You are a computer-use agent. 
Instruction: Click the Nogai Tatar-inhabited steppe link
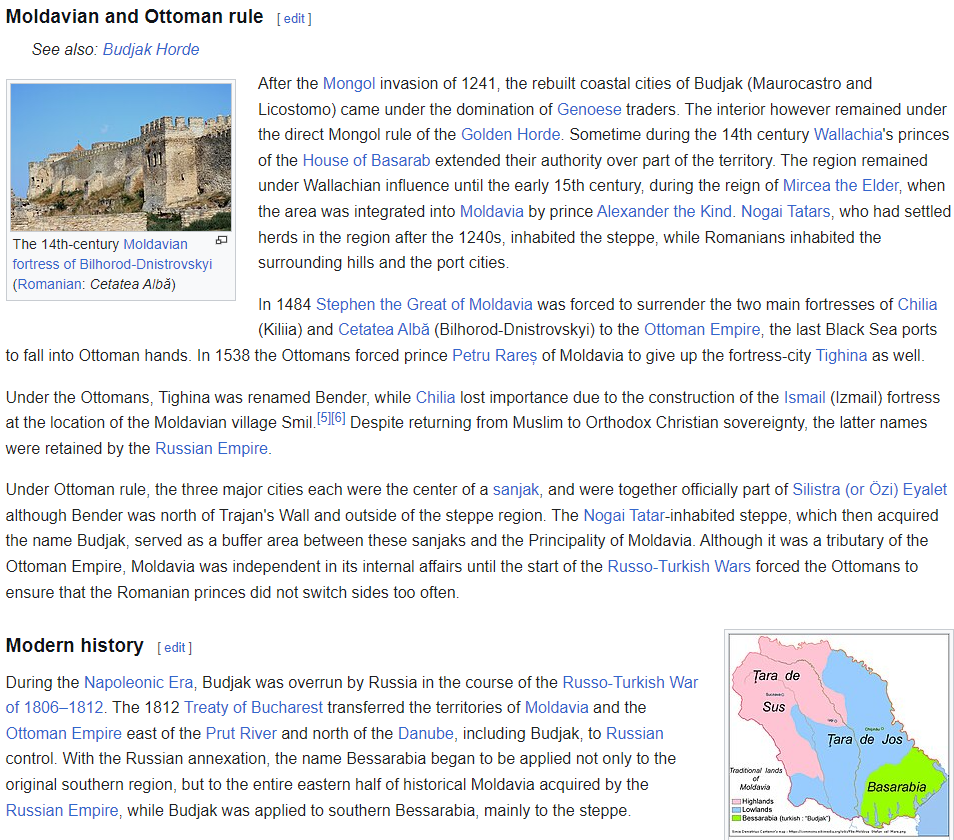624,516
